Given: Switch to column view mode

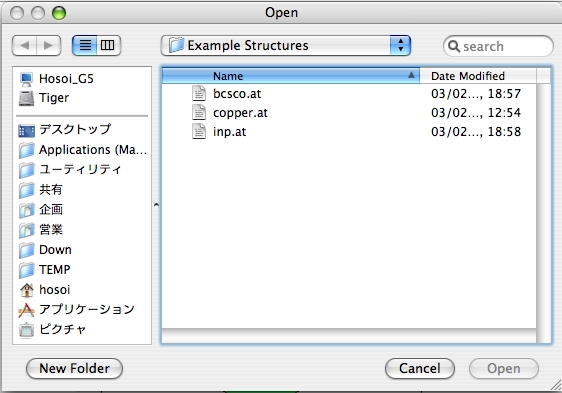Looking at the screenshot, I should coord(108,46).
